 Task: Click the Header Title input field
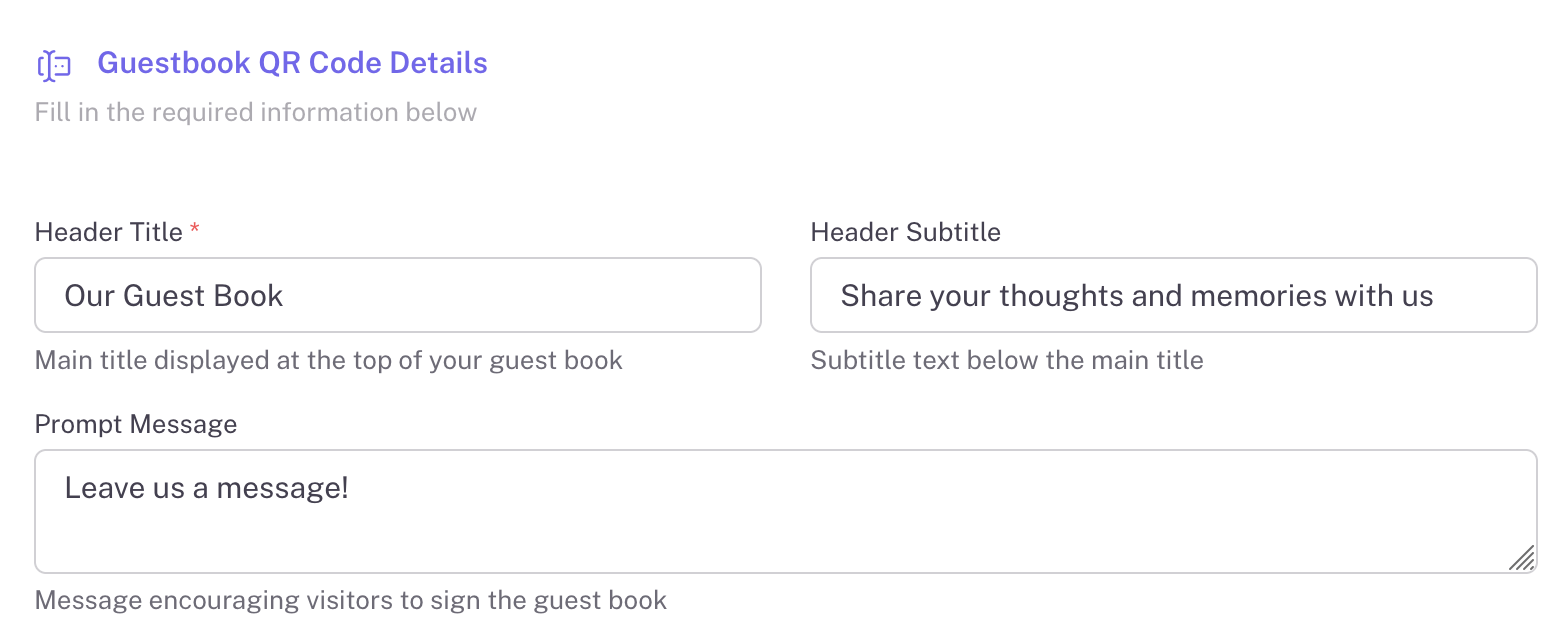coord(397,294)
